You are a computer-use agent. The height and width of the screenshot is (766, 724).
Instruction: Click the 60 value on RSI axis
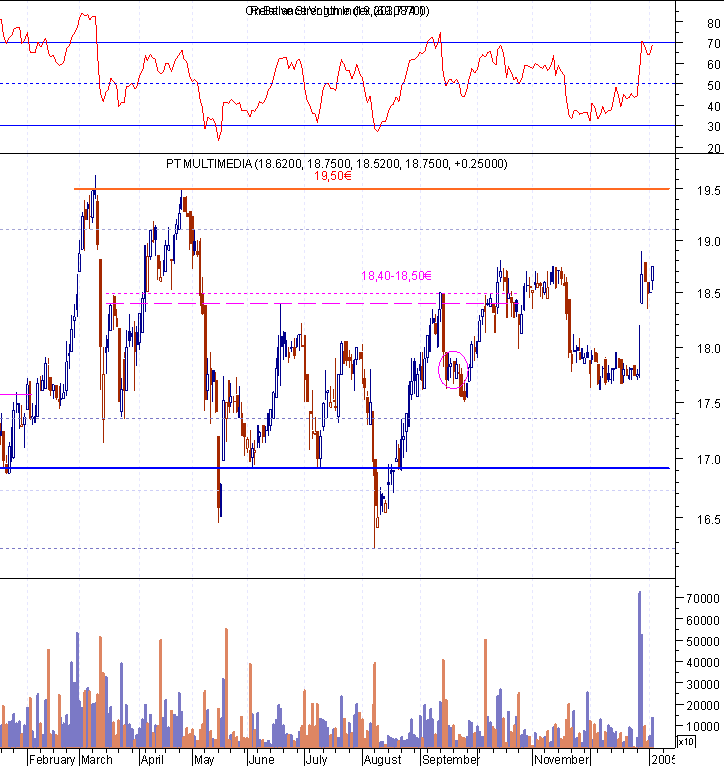pyautogui.click(x=714, y=64)
